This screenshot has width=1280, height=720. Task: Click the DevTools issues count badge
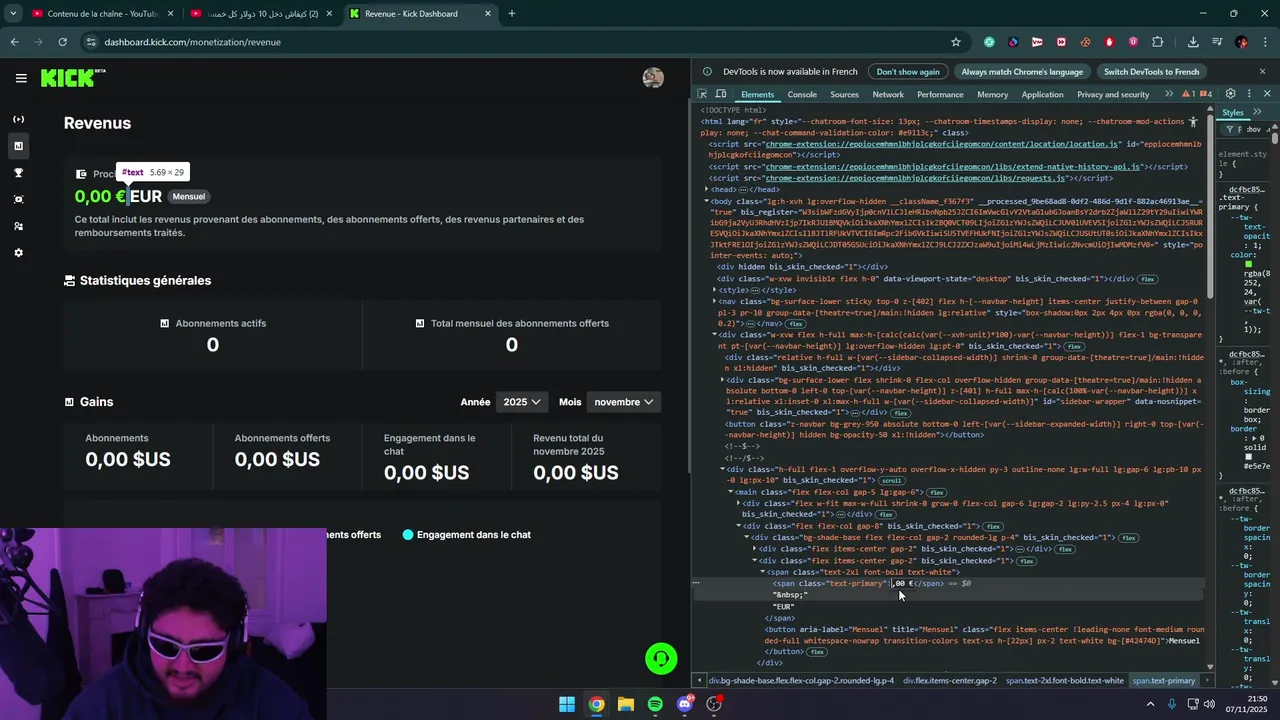1206,94
